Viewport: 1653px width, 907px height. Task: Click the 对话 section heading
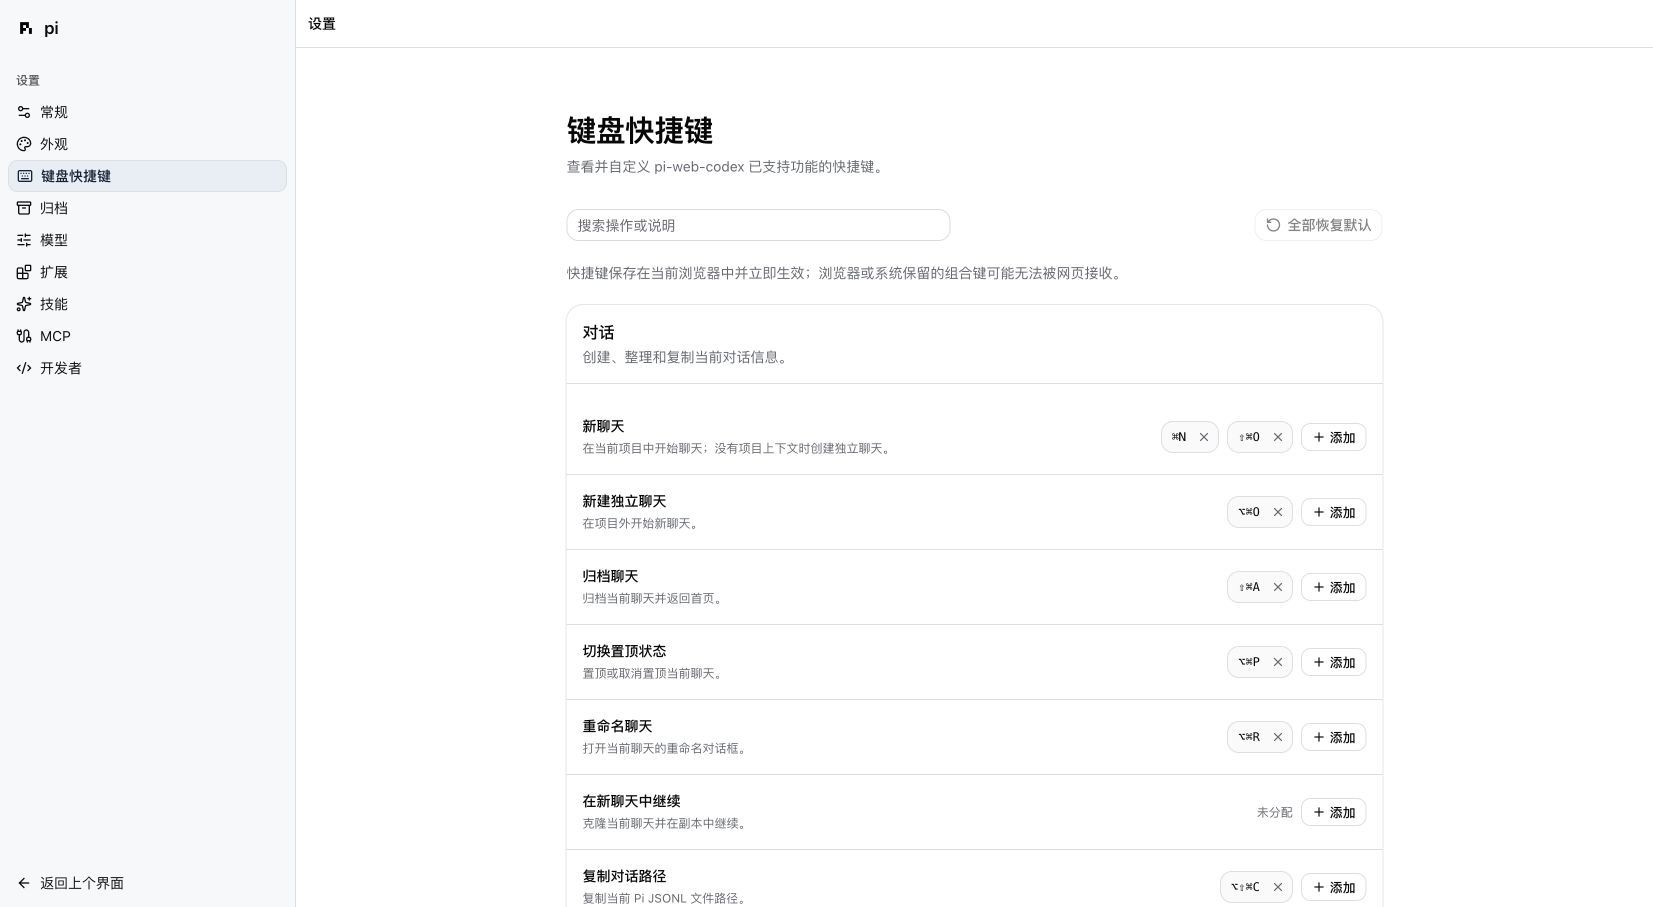pos(598,332)
